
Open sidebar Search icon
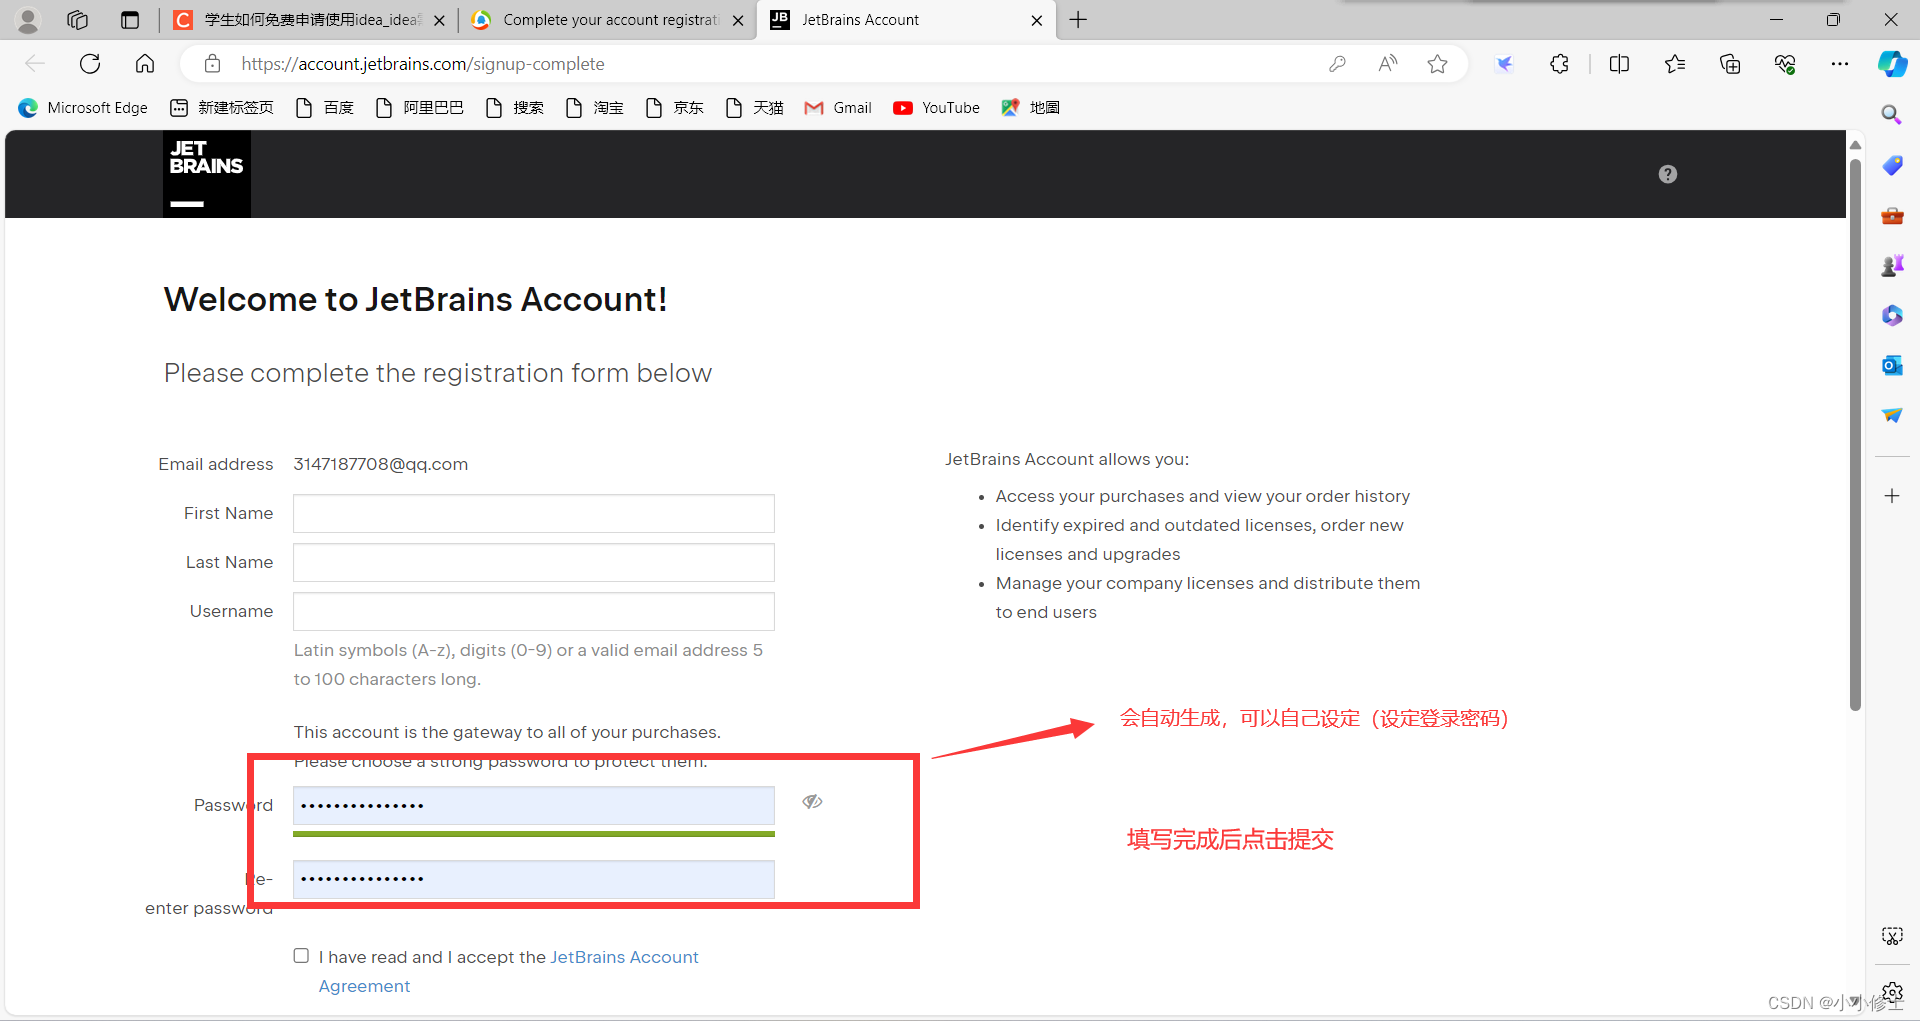click(1892, 115)
